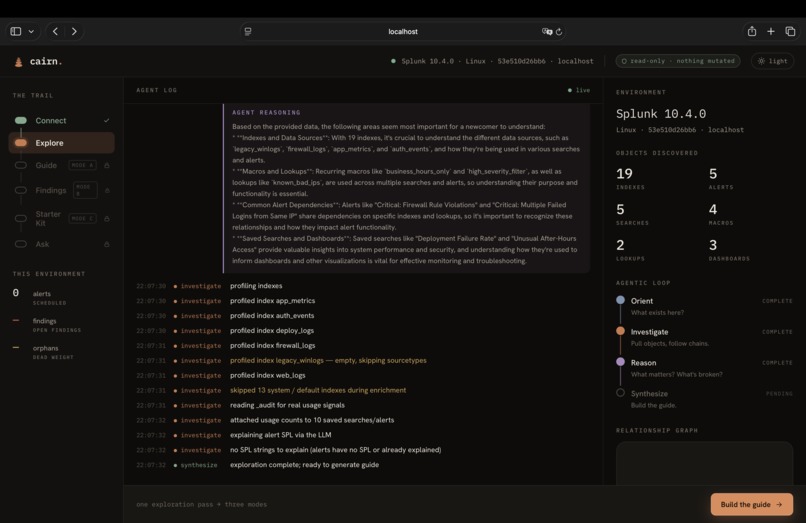Click the MODE C badge next to Starter Kit
This screenshot has width=806, height=523.
click(x=83, y=219)
